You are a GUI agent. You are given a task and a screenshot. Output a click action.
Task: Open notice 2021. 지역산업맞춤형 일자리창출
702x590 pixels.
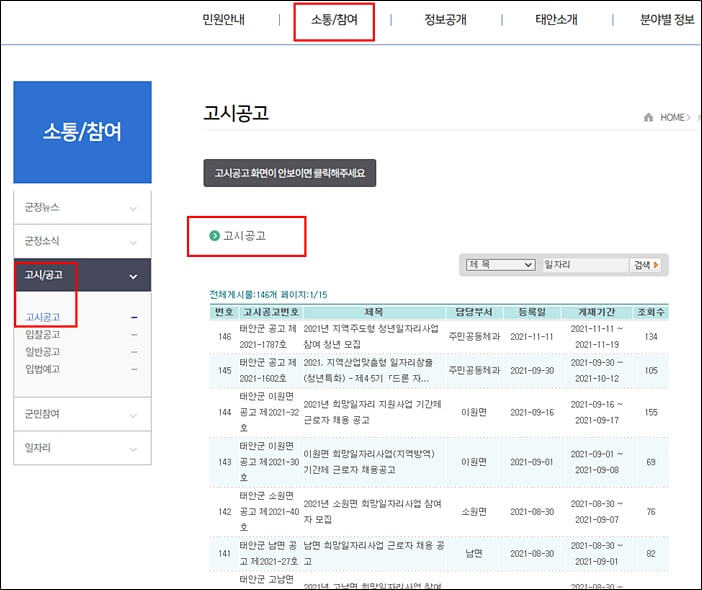[368, 371]
